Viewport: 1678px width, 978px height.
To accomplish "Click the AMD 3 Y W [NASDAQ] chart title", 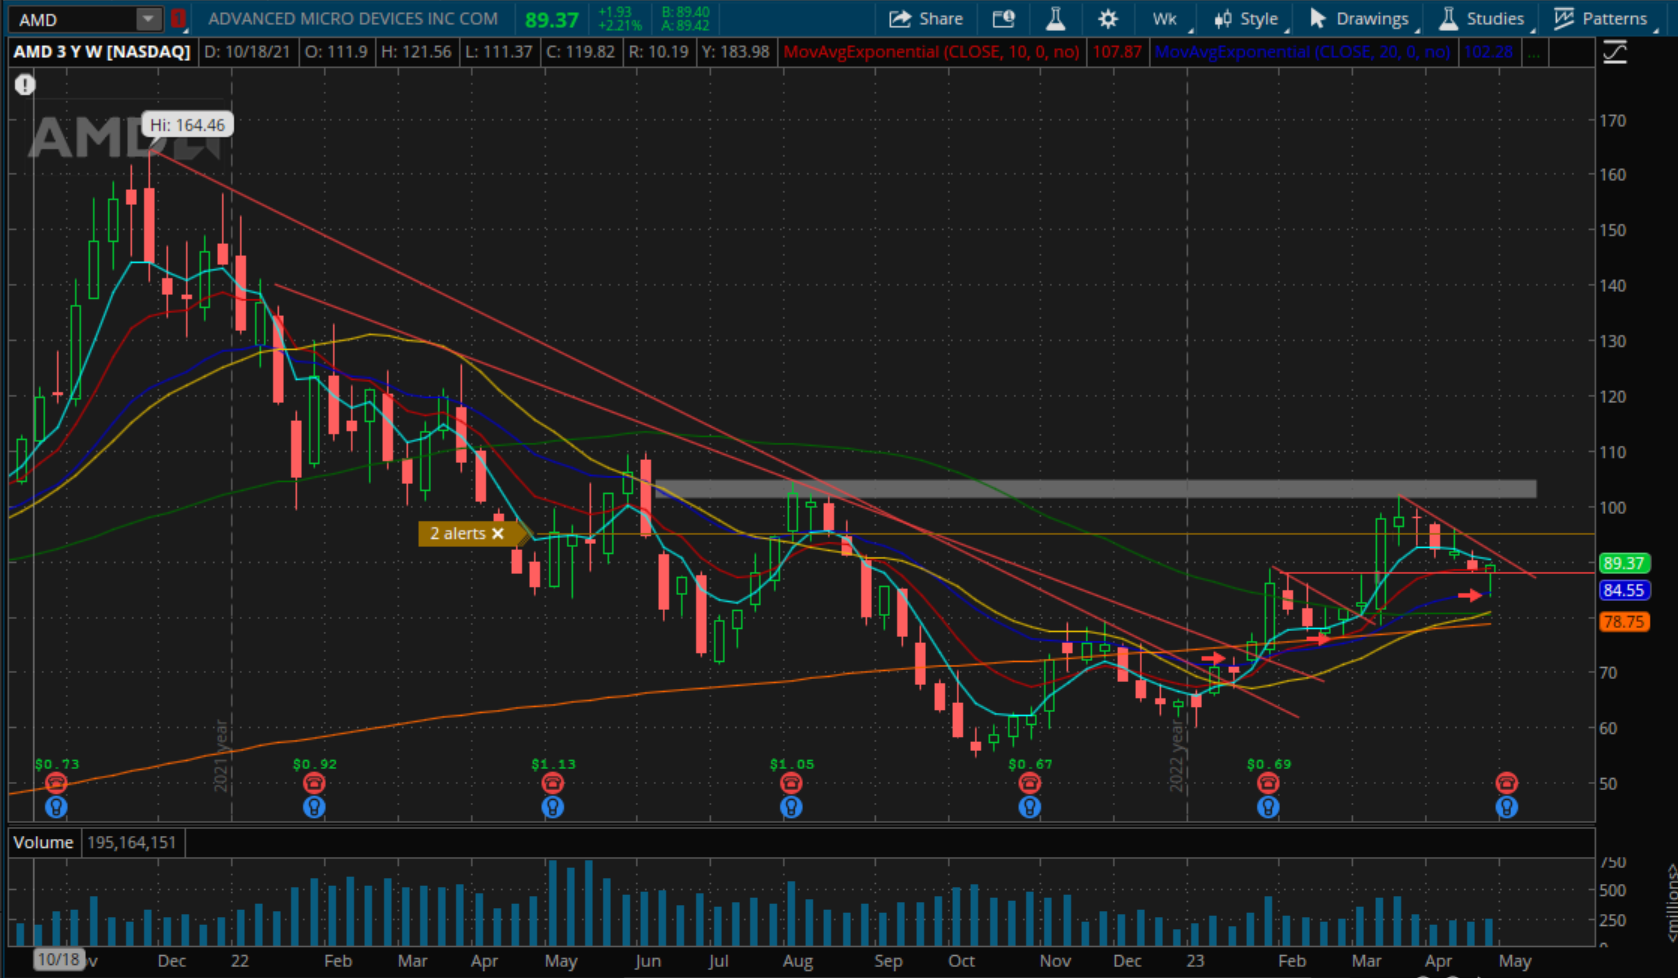I will [102, 52].
